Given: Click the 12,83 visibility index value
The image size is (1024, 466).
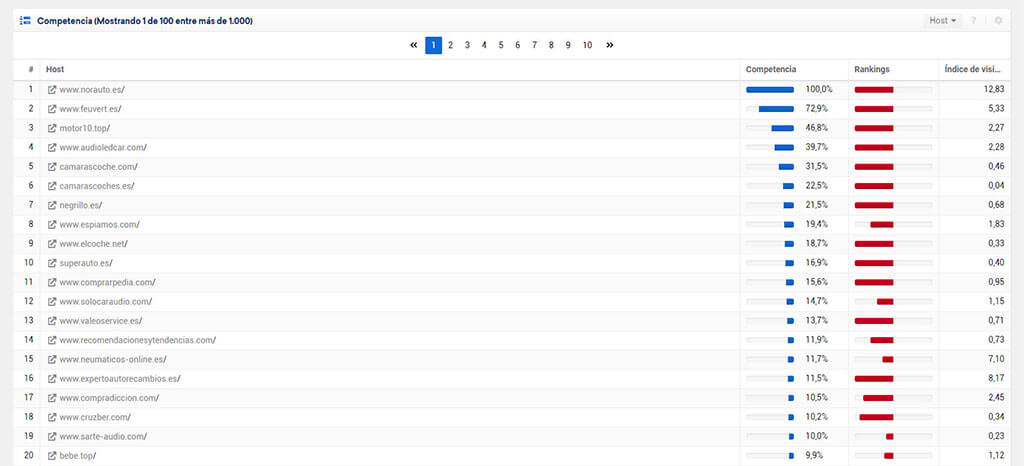Looking at the screenshot, I should click(993, 89).
